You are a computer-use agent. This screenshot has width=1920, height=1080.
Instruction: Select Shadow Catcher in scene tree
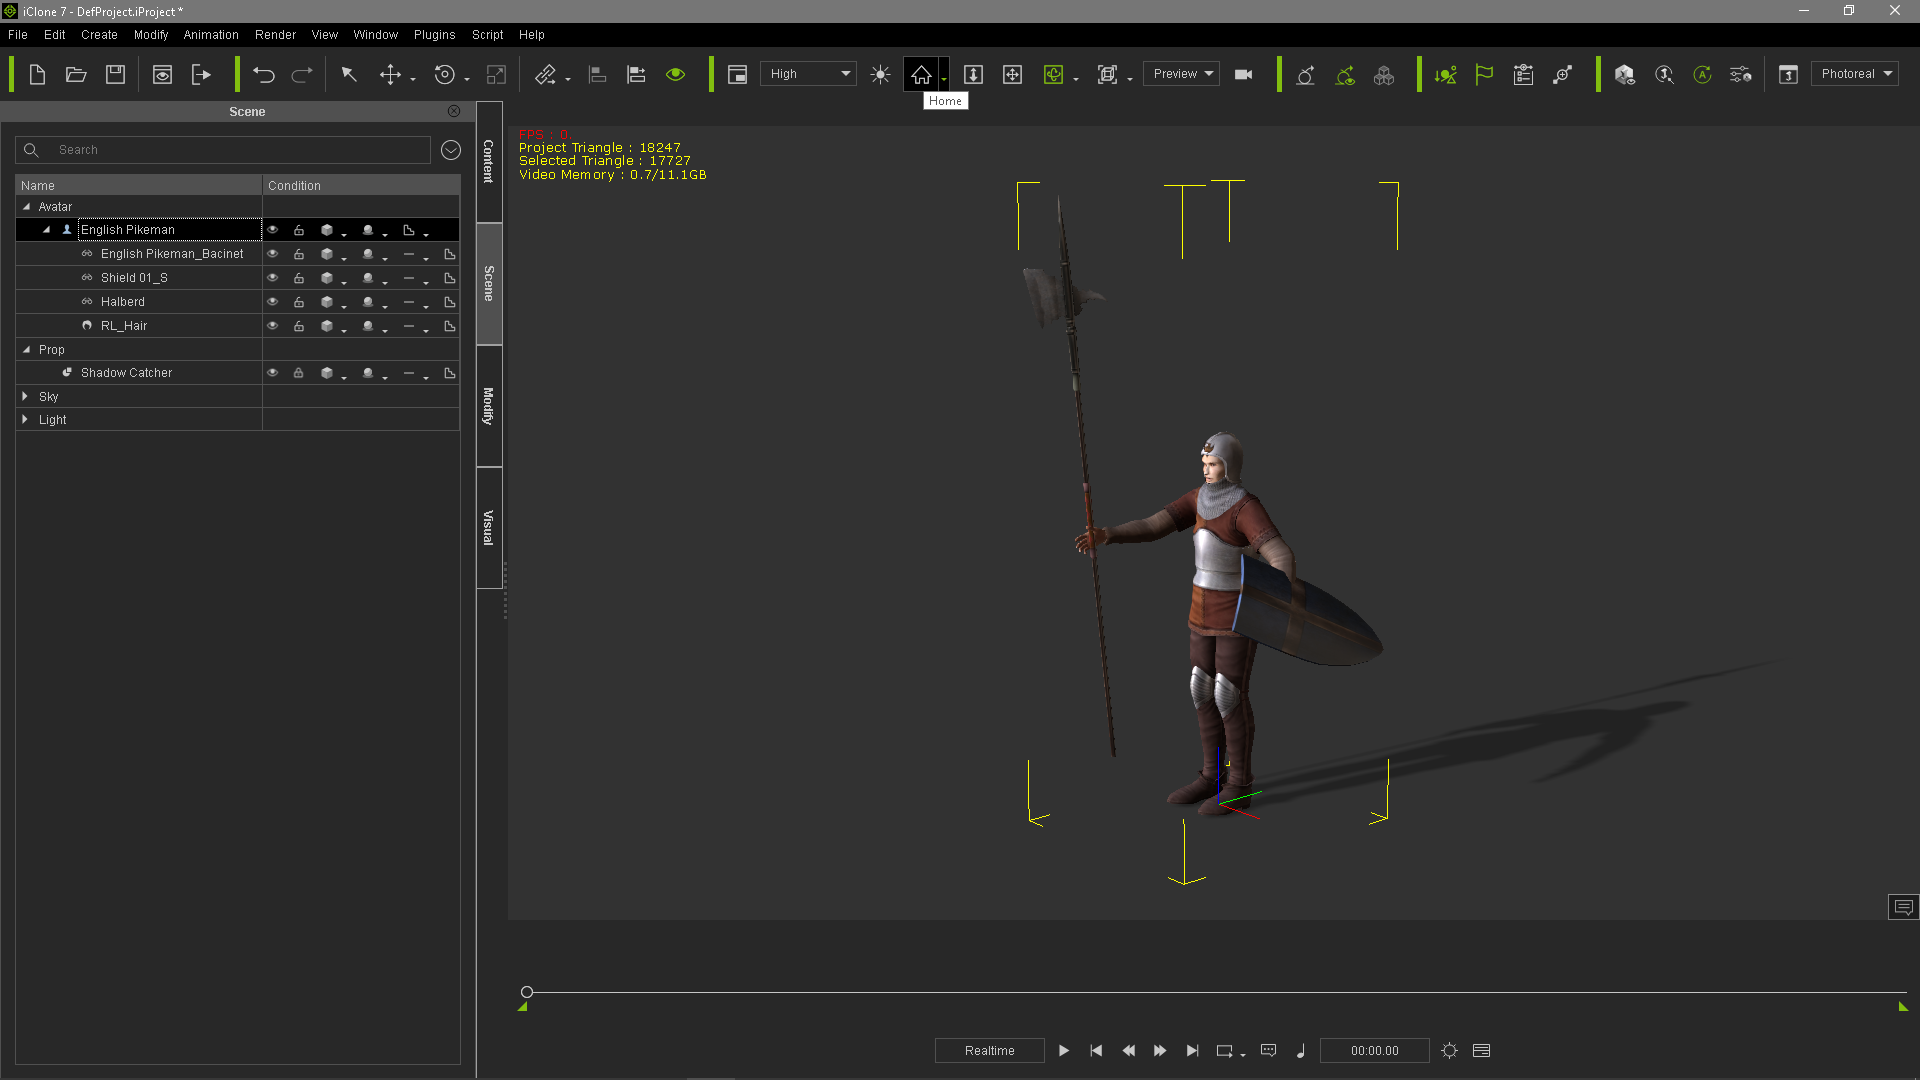click(x=126, y=373)
